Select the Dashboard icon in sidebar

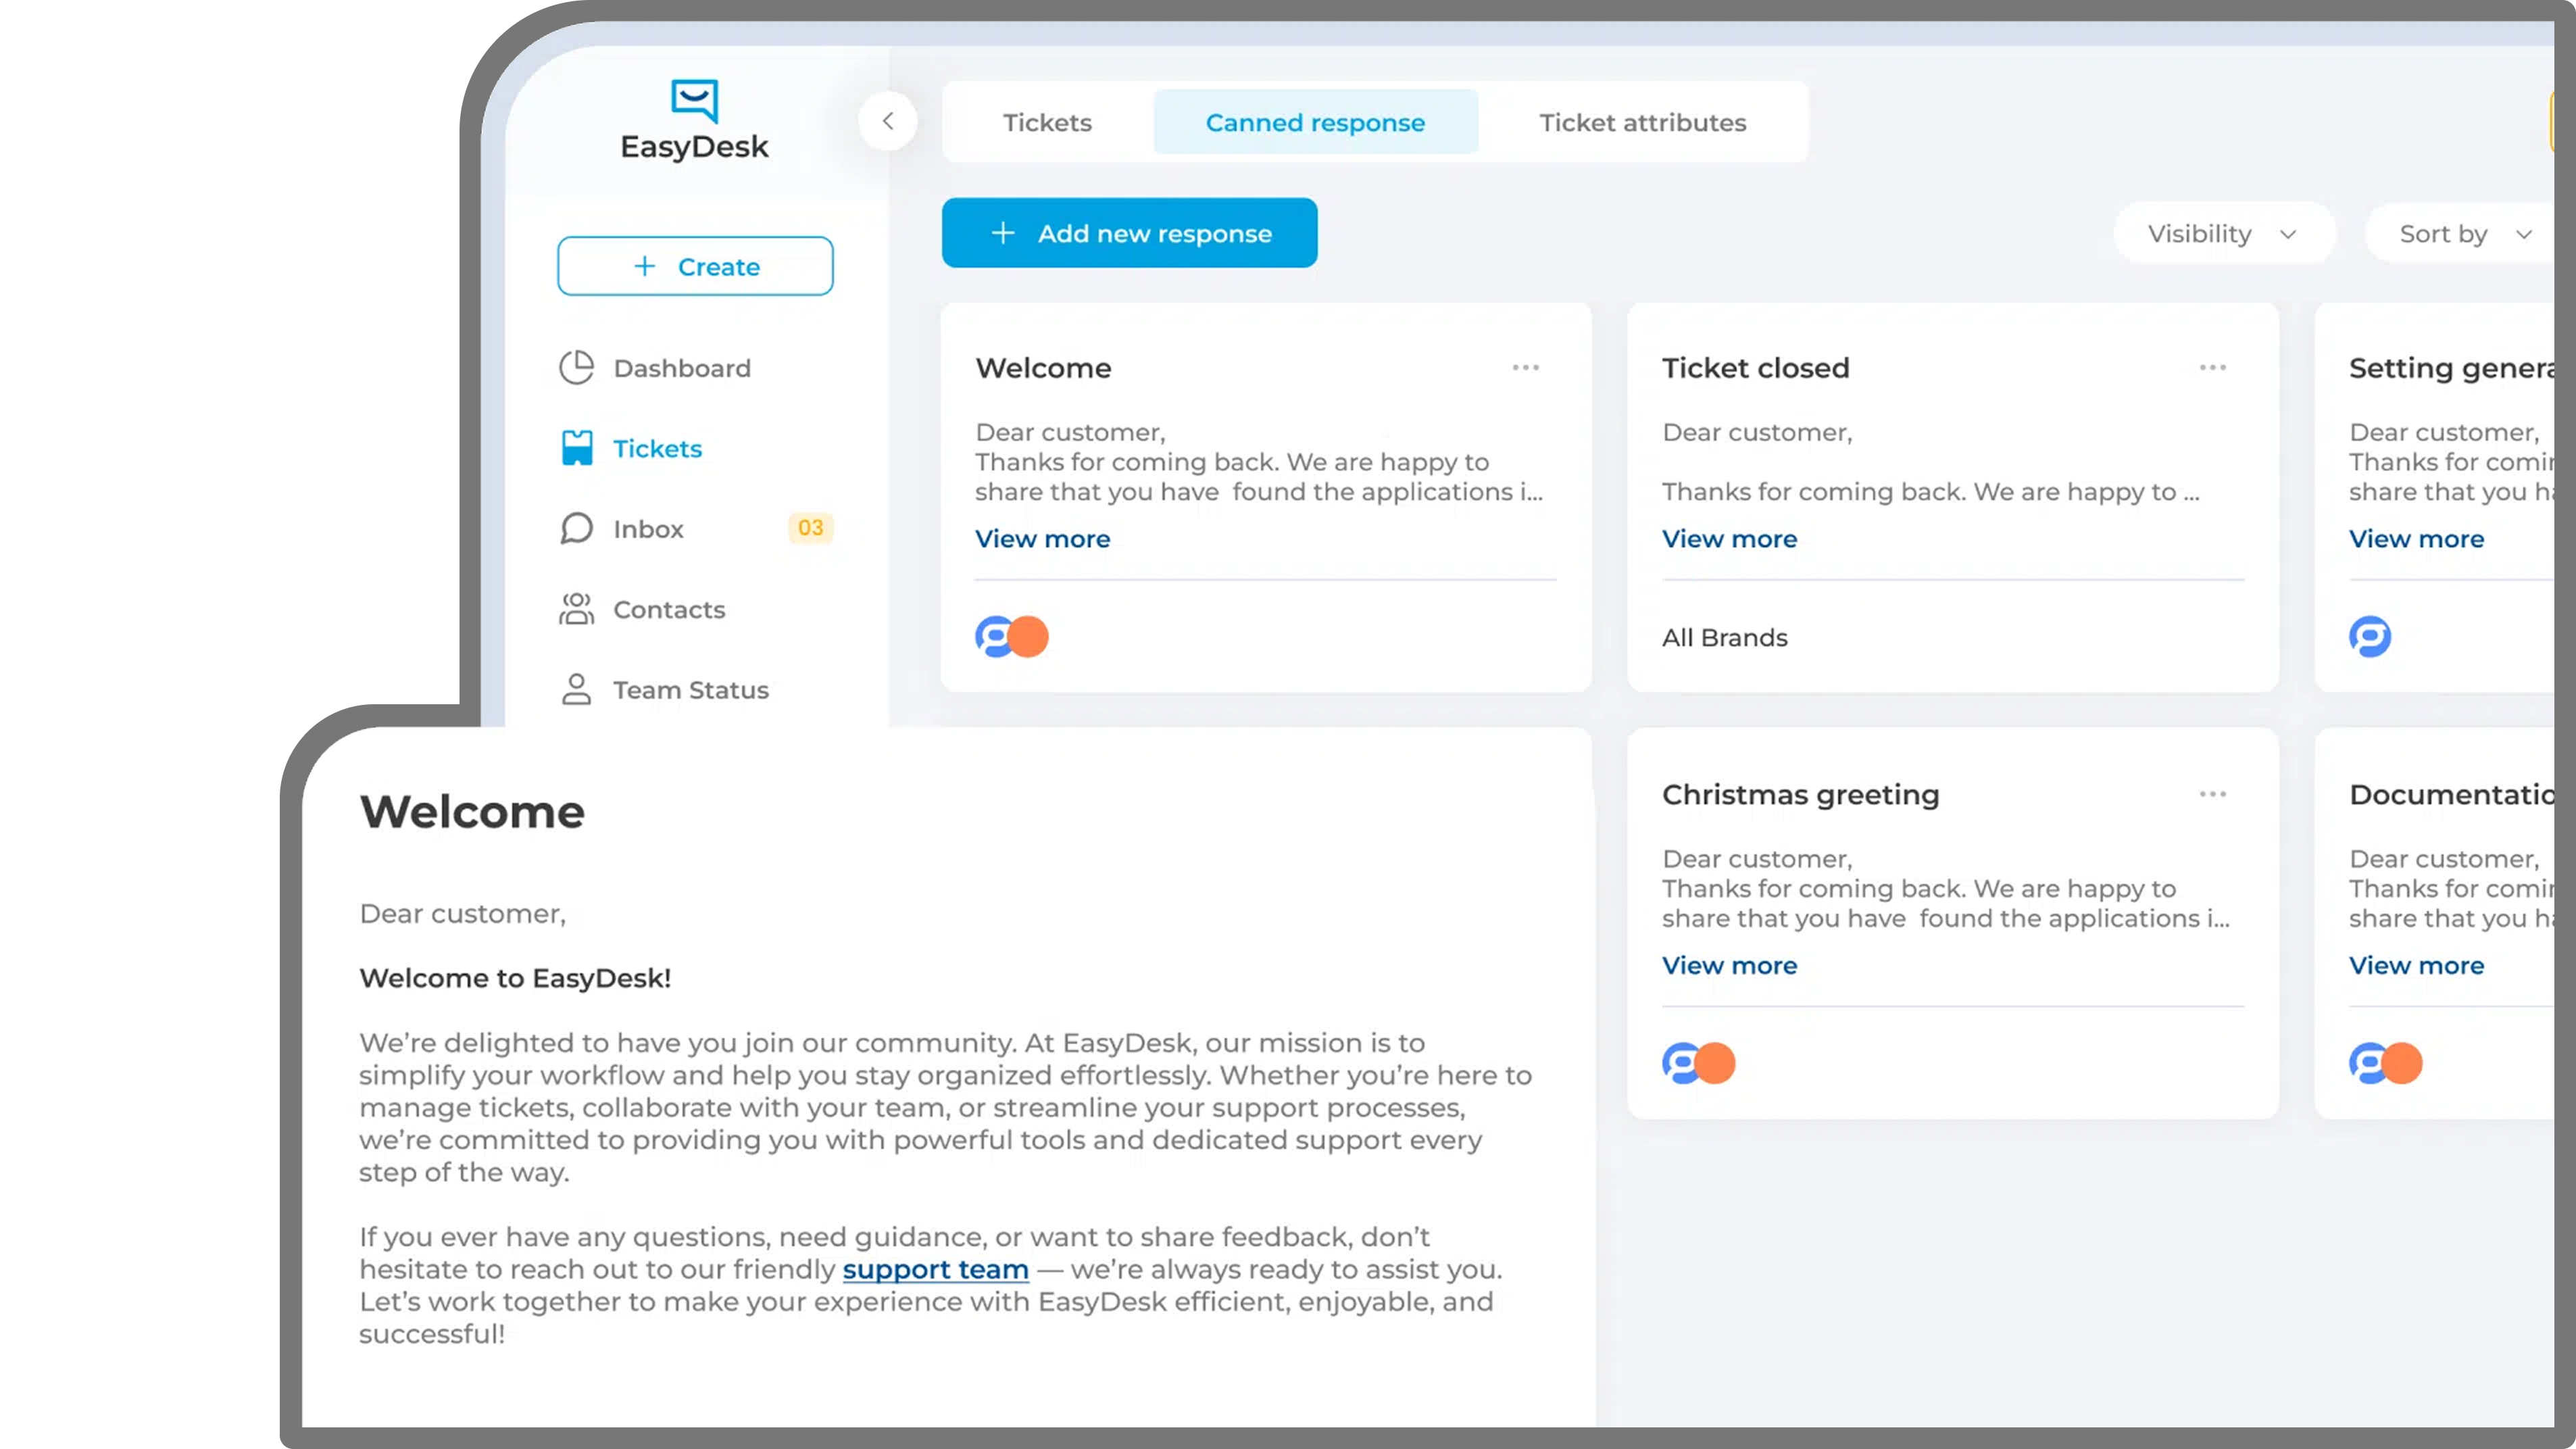coord(577,367)
